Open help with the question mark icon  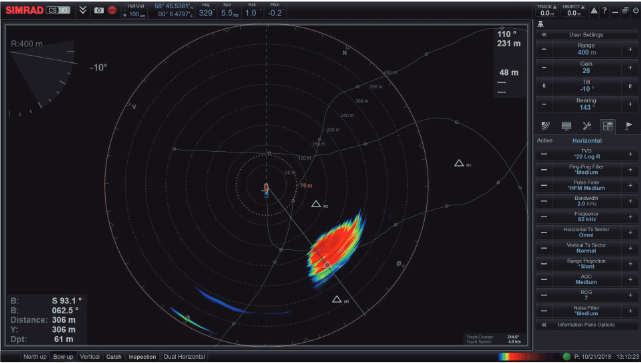pos(604,11)
